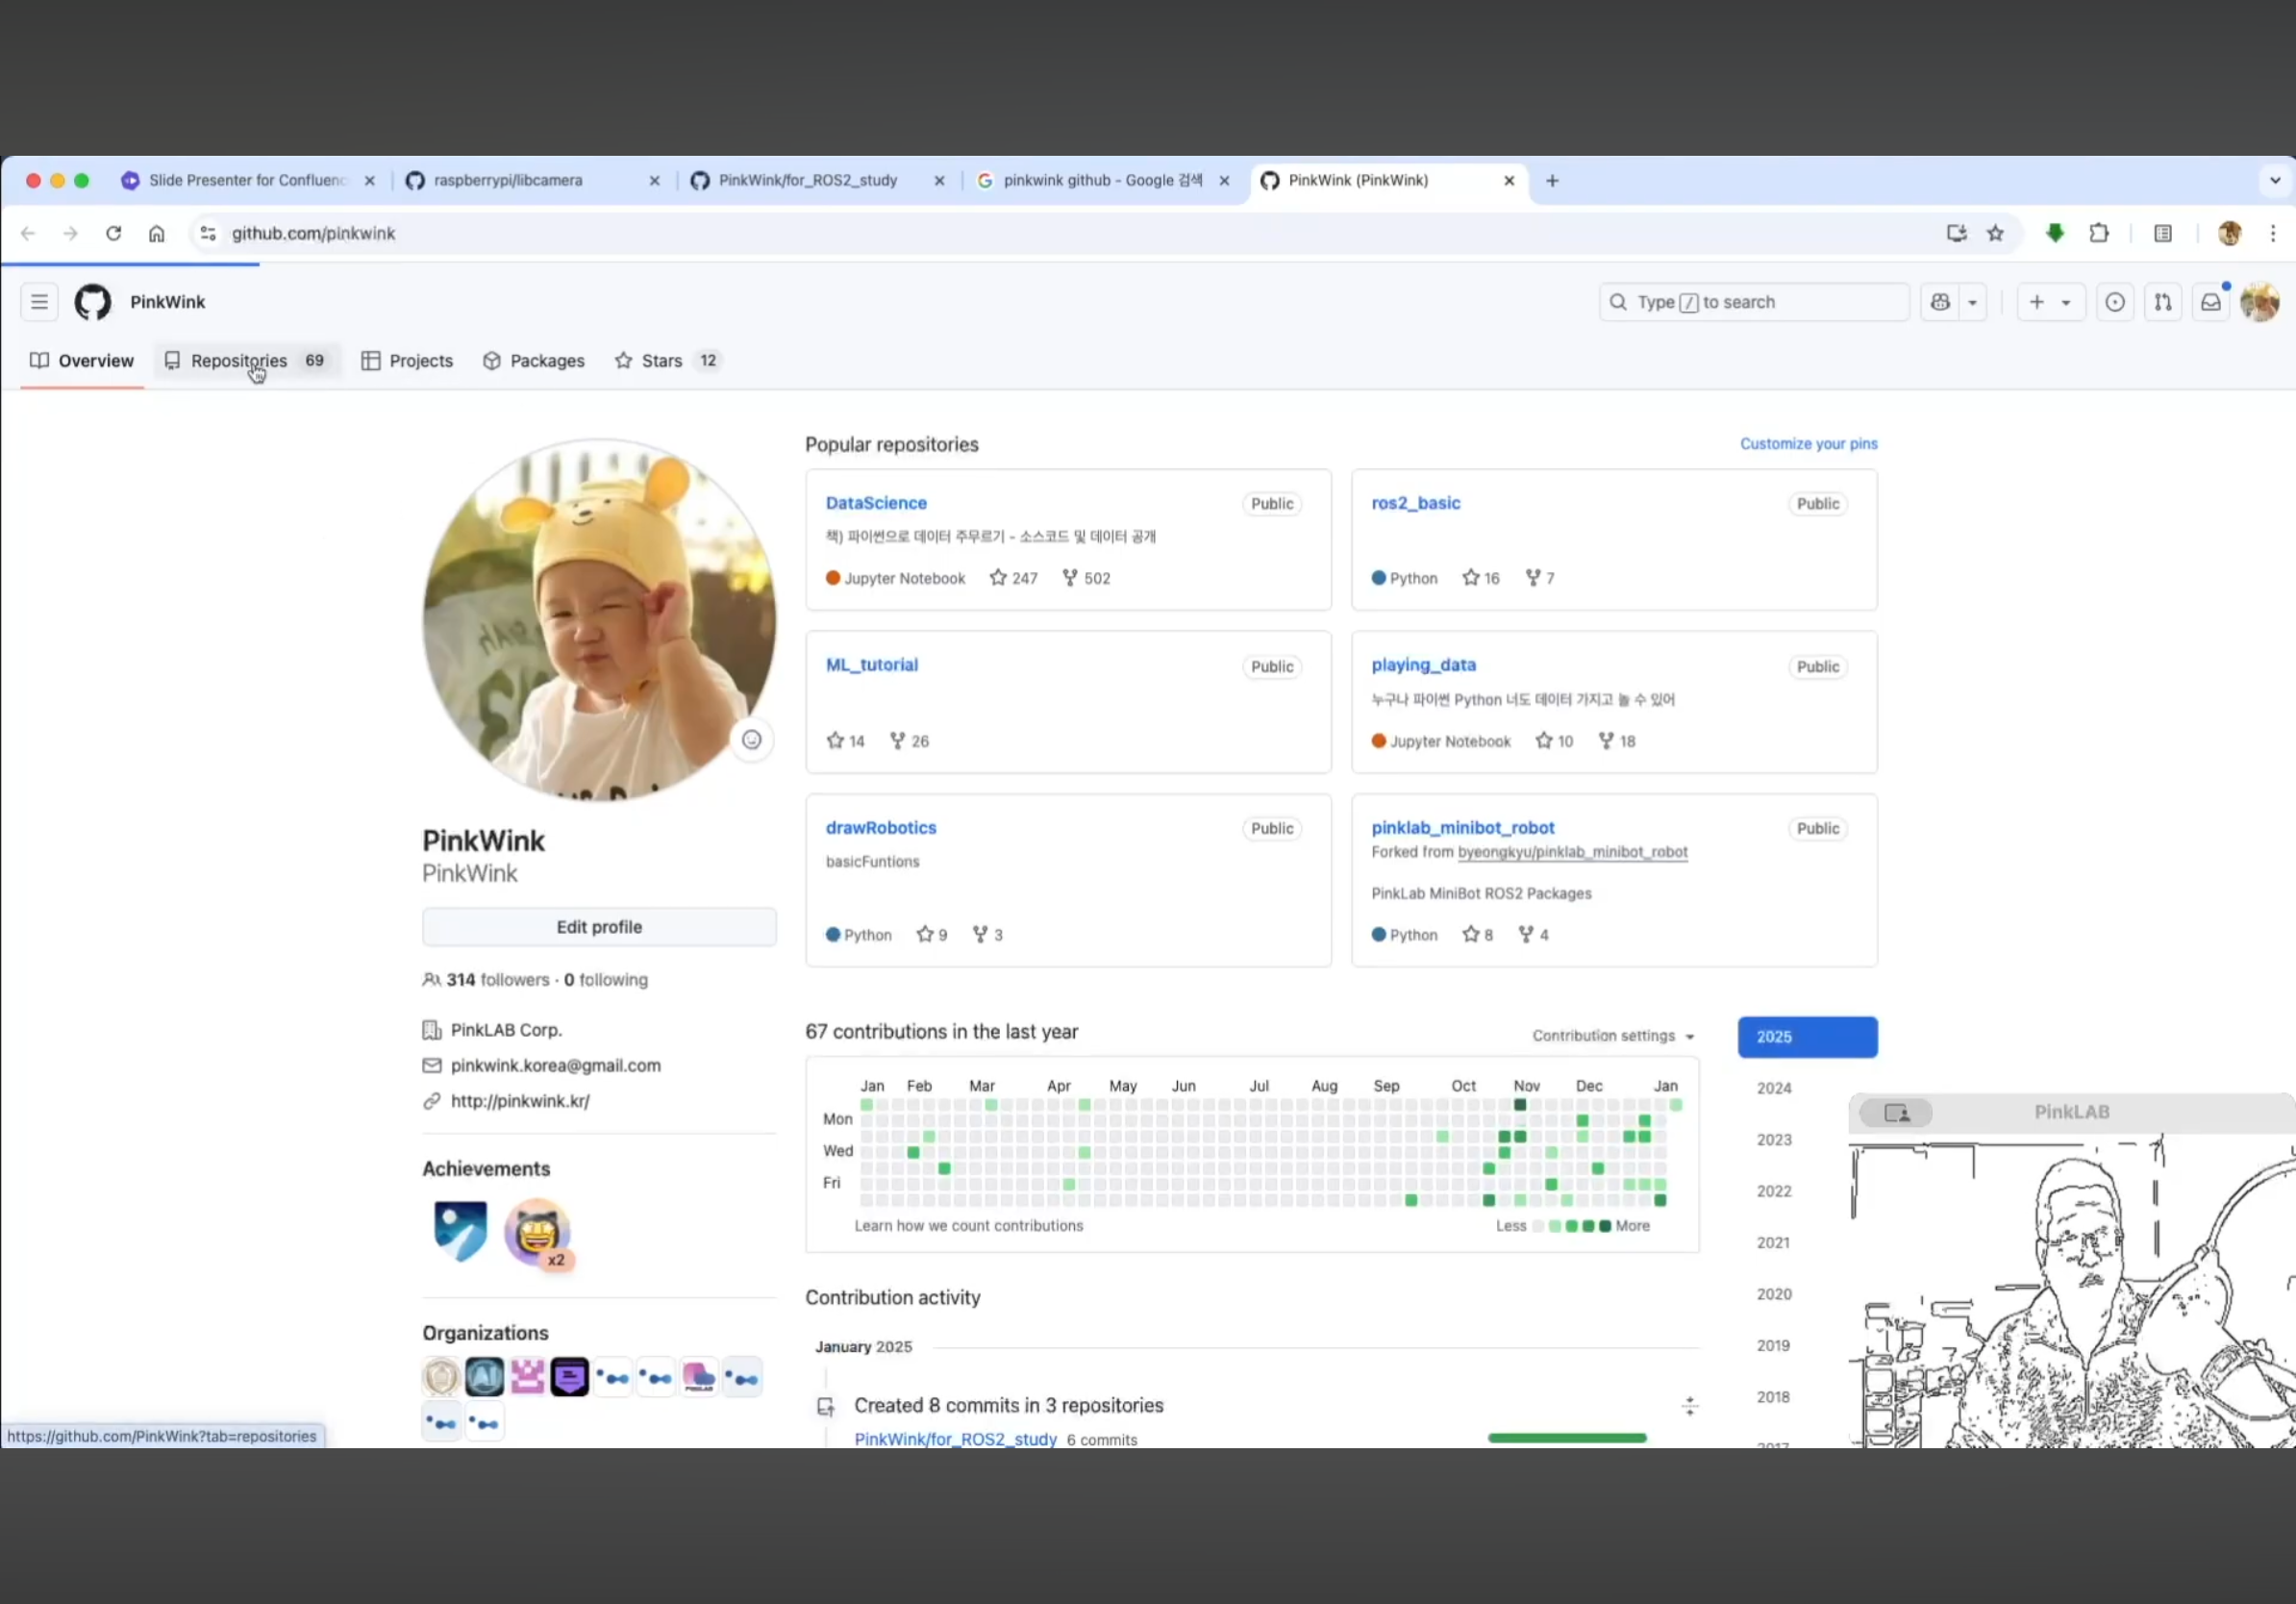The image size is (2296, 1604).
Task: Switch to the Stars tab
Action: click(x=661, y=361)
